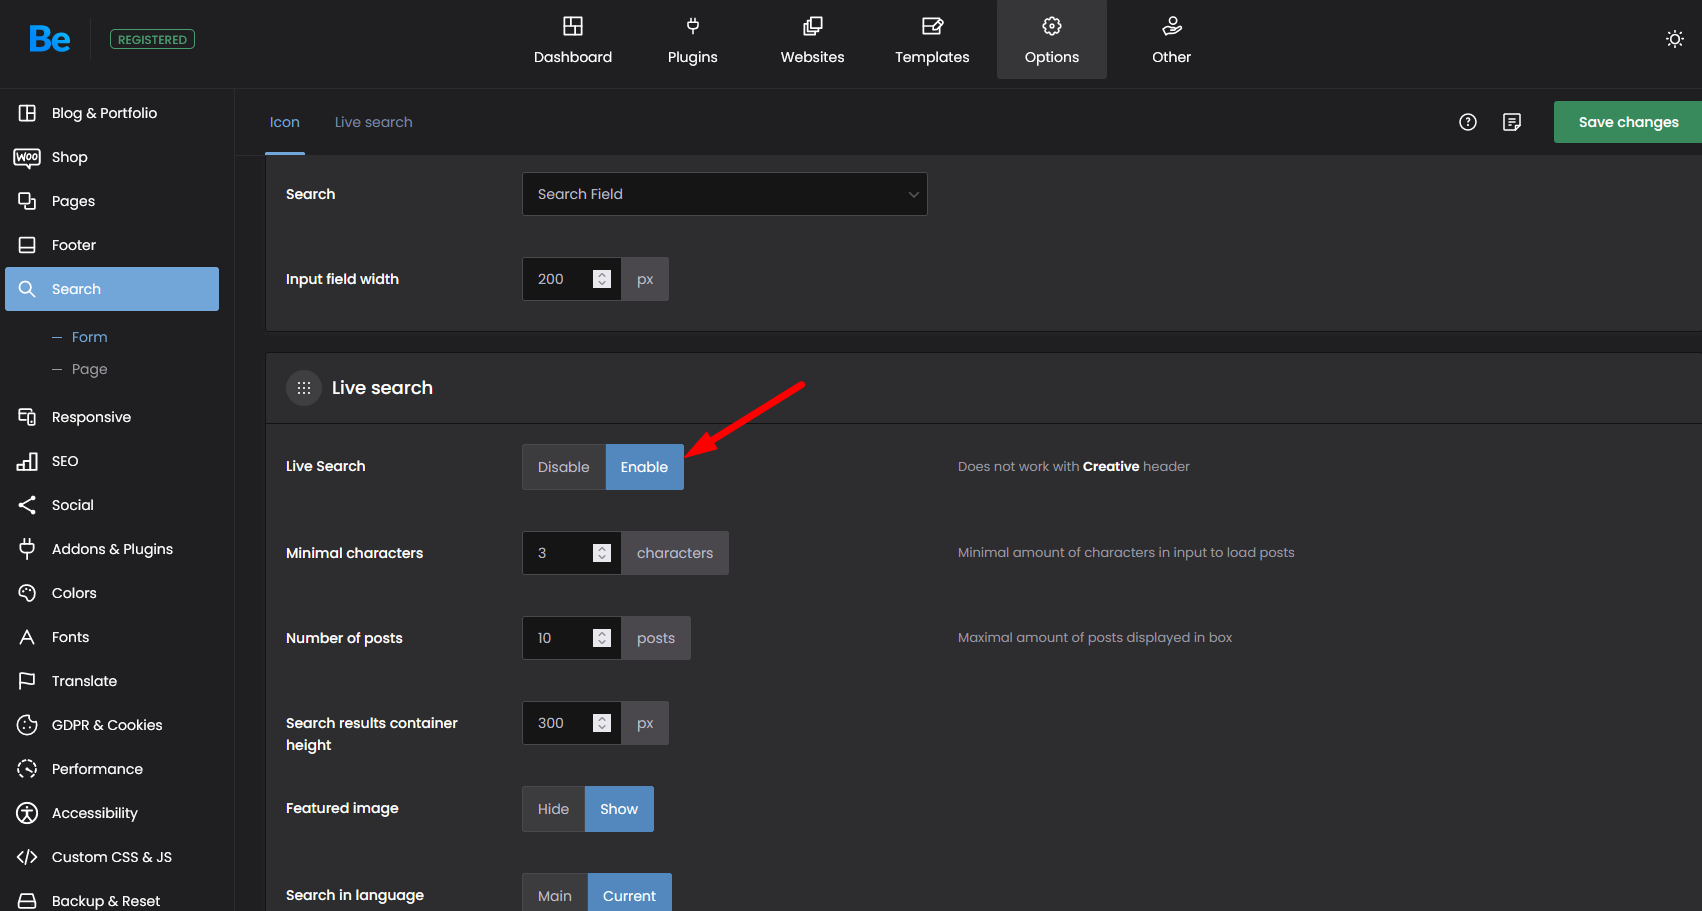Go to Websites section
Viewport: 1702px width, 911px height.
coord(813,40)
